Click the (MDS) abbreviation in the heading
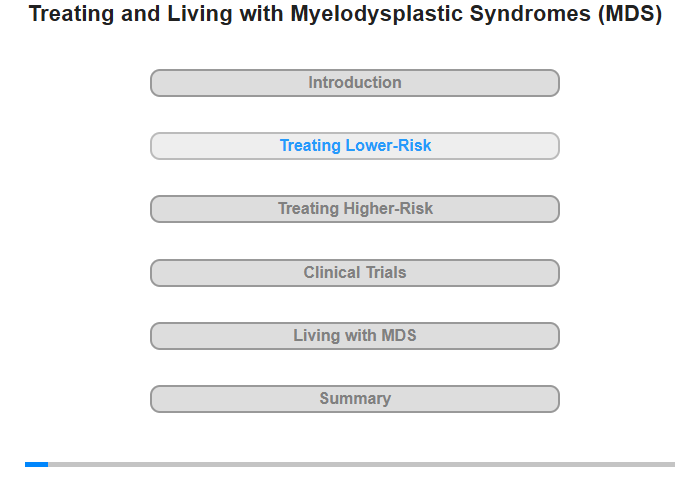The width and height of the screenshot is (700, 480). pos(630,14)
